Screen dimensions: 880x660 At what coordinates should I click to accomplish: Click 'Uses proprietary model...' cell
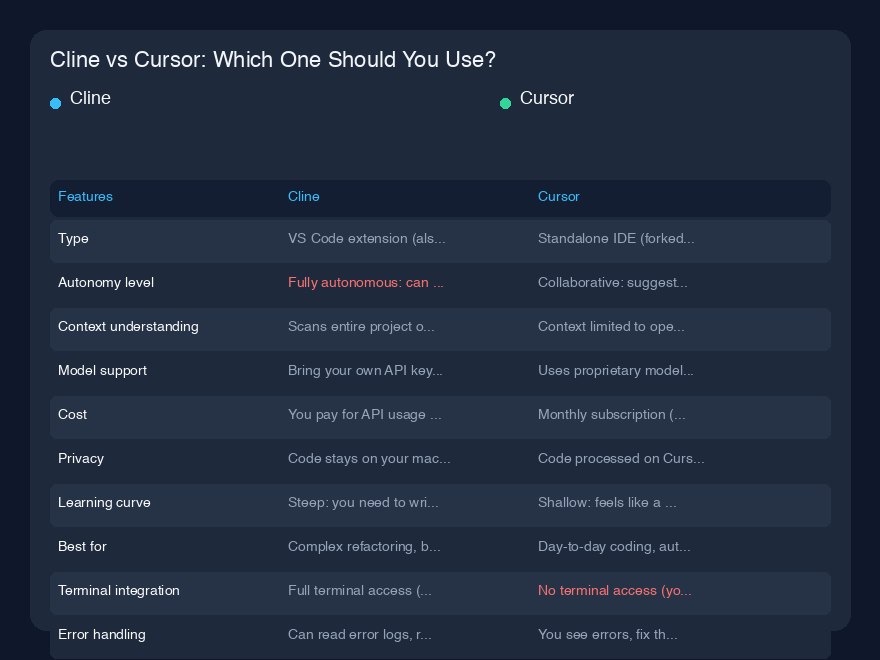tap(616, 370)
